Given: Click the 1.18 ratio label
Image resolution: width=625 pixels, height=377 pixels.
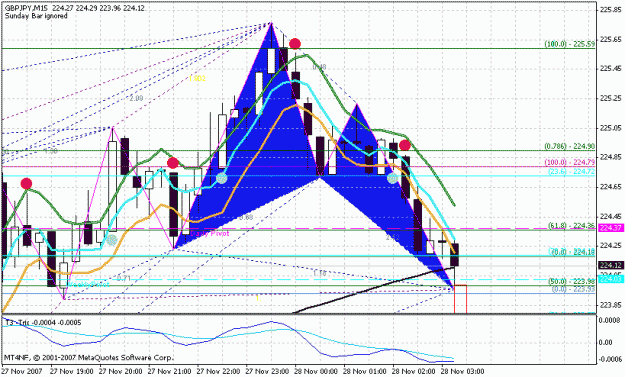Looking at the screenshot, I should coord(320,273).
